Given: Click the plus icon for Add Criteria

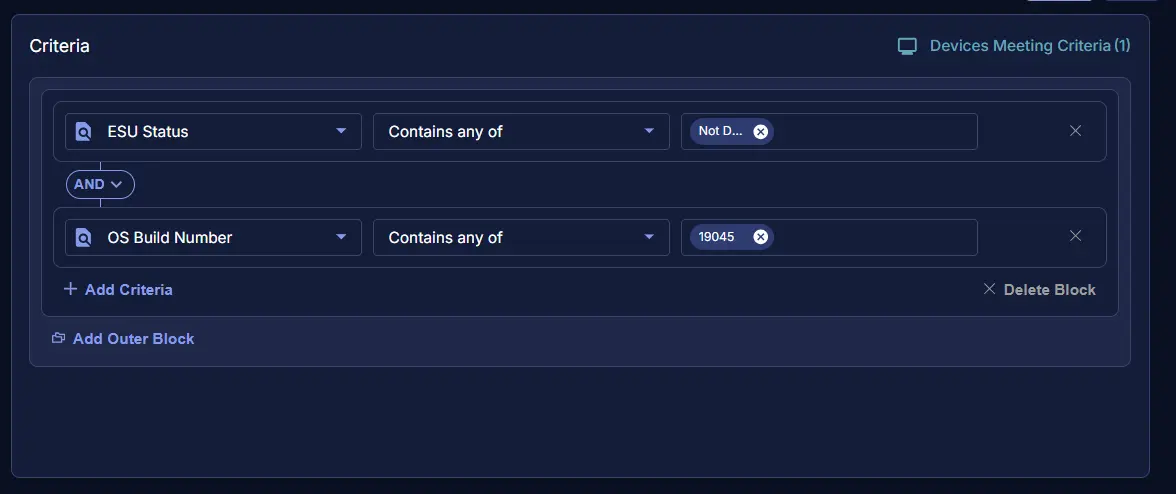Looking at the screenshot, I should (70, 289).
